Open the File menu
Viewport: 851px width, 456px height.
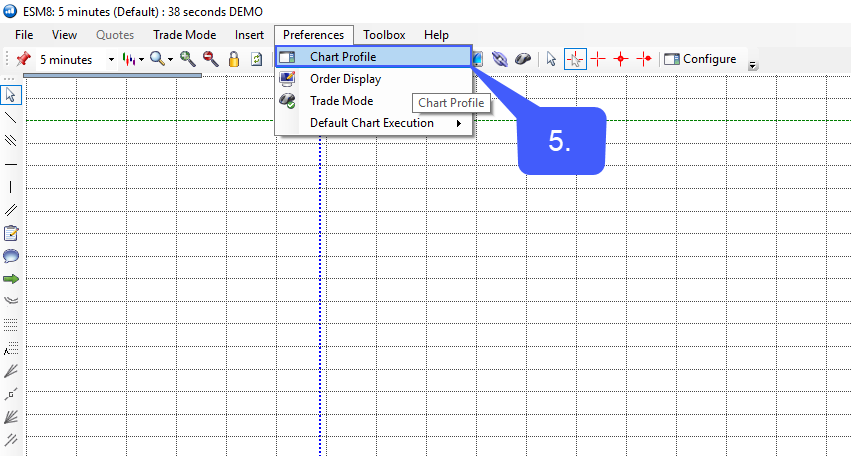(x=24, y=35)
